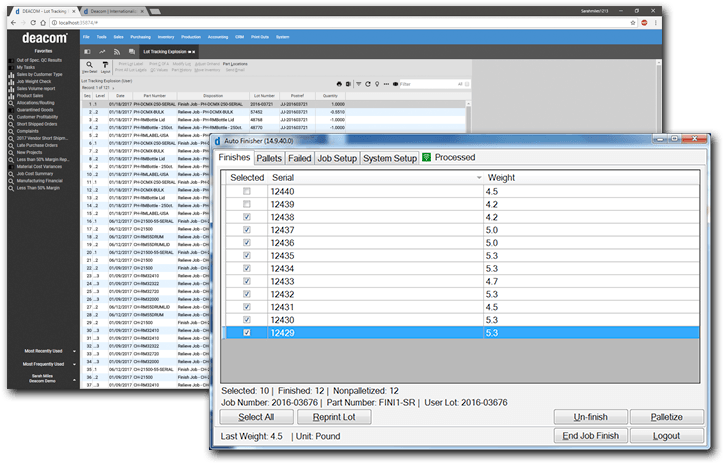Click the filter funnel icon above lot grid
Screen dimensions: 723x463
359,84
